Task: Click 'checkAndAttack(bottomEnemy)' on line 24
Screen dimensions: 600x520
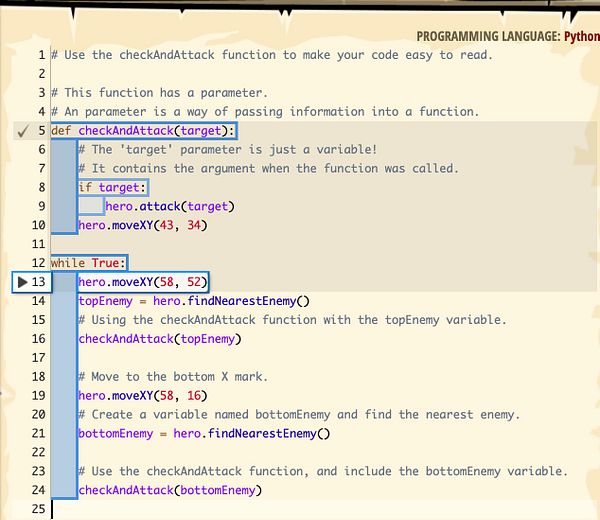Action: pos(170,490)
